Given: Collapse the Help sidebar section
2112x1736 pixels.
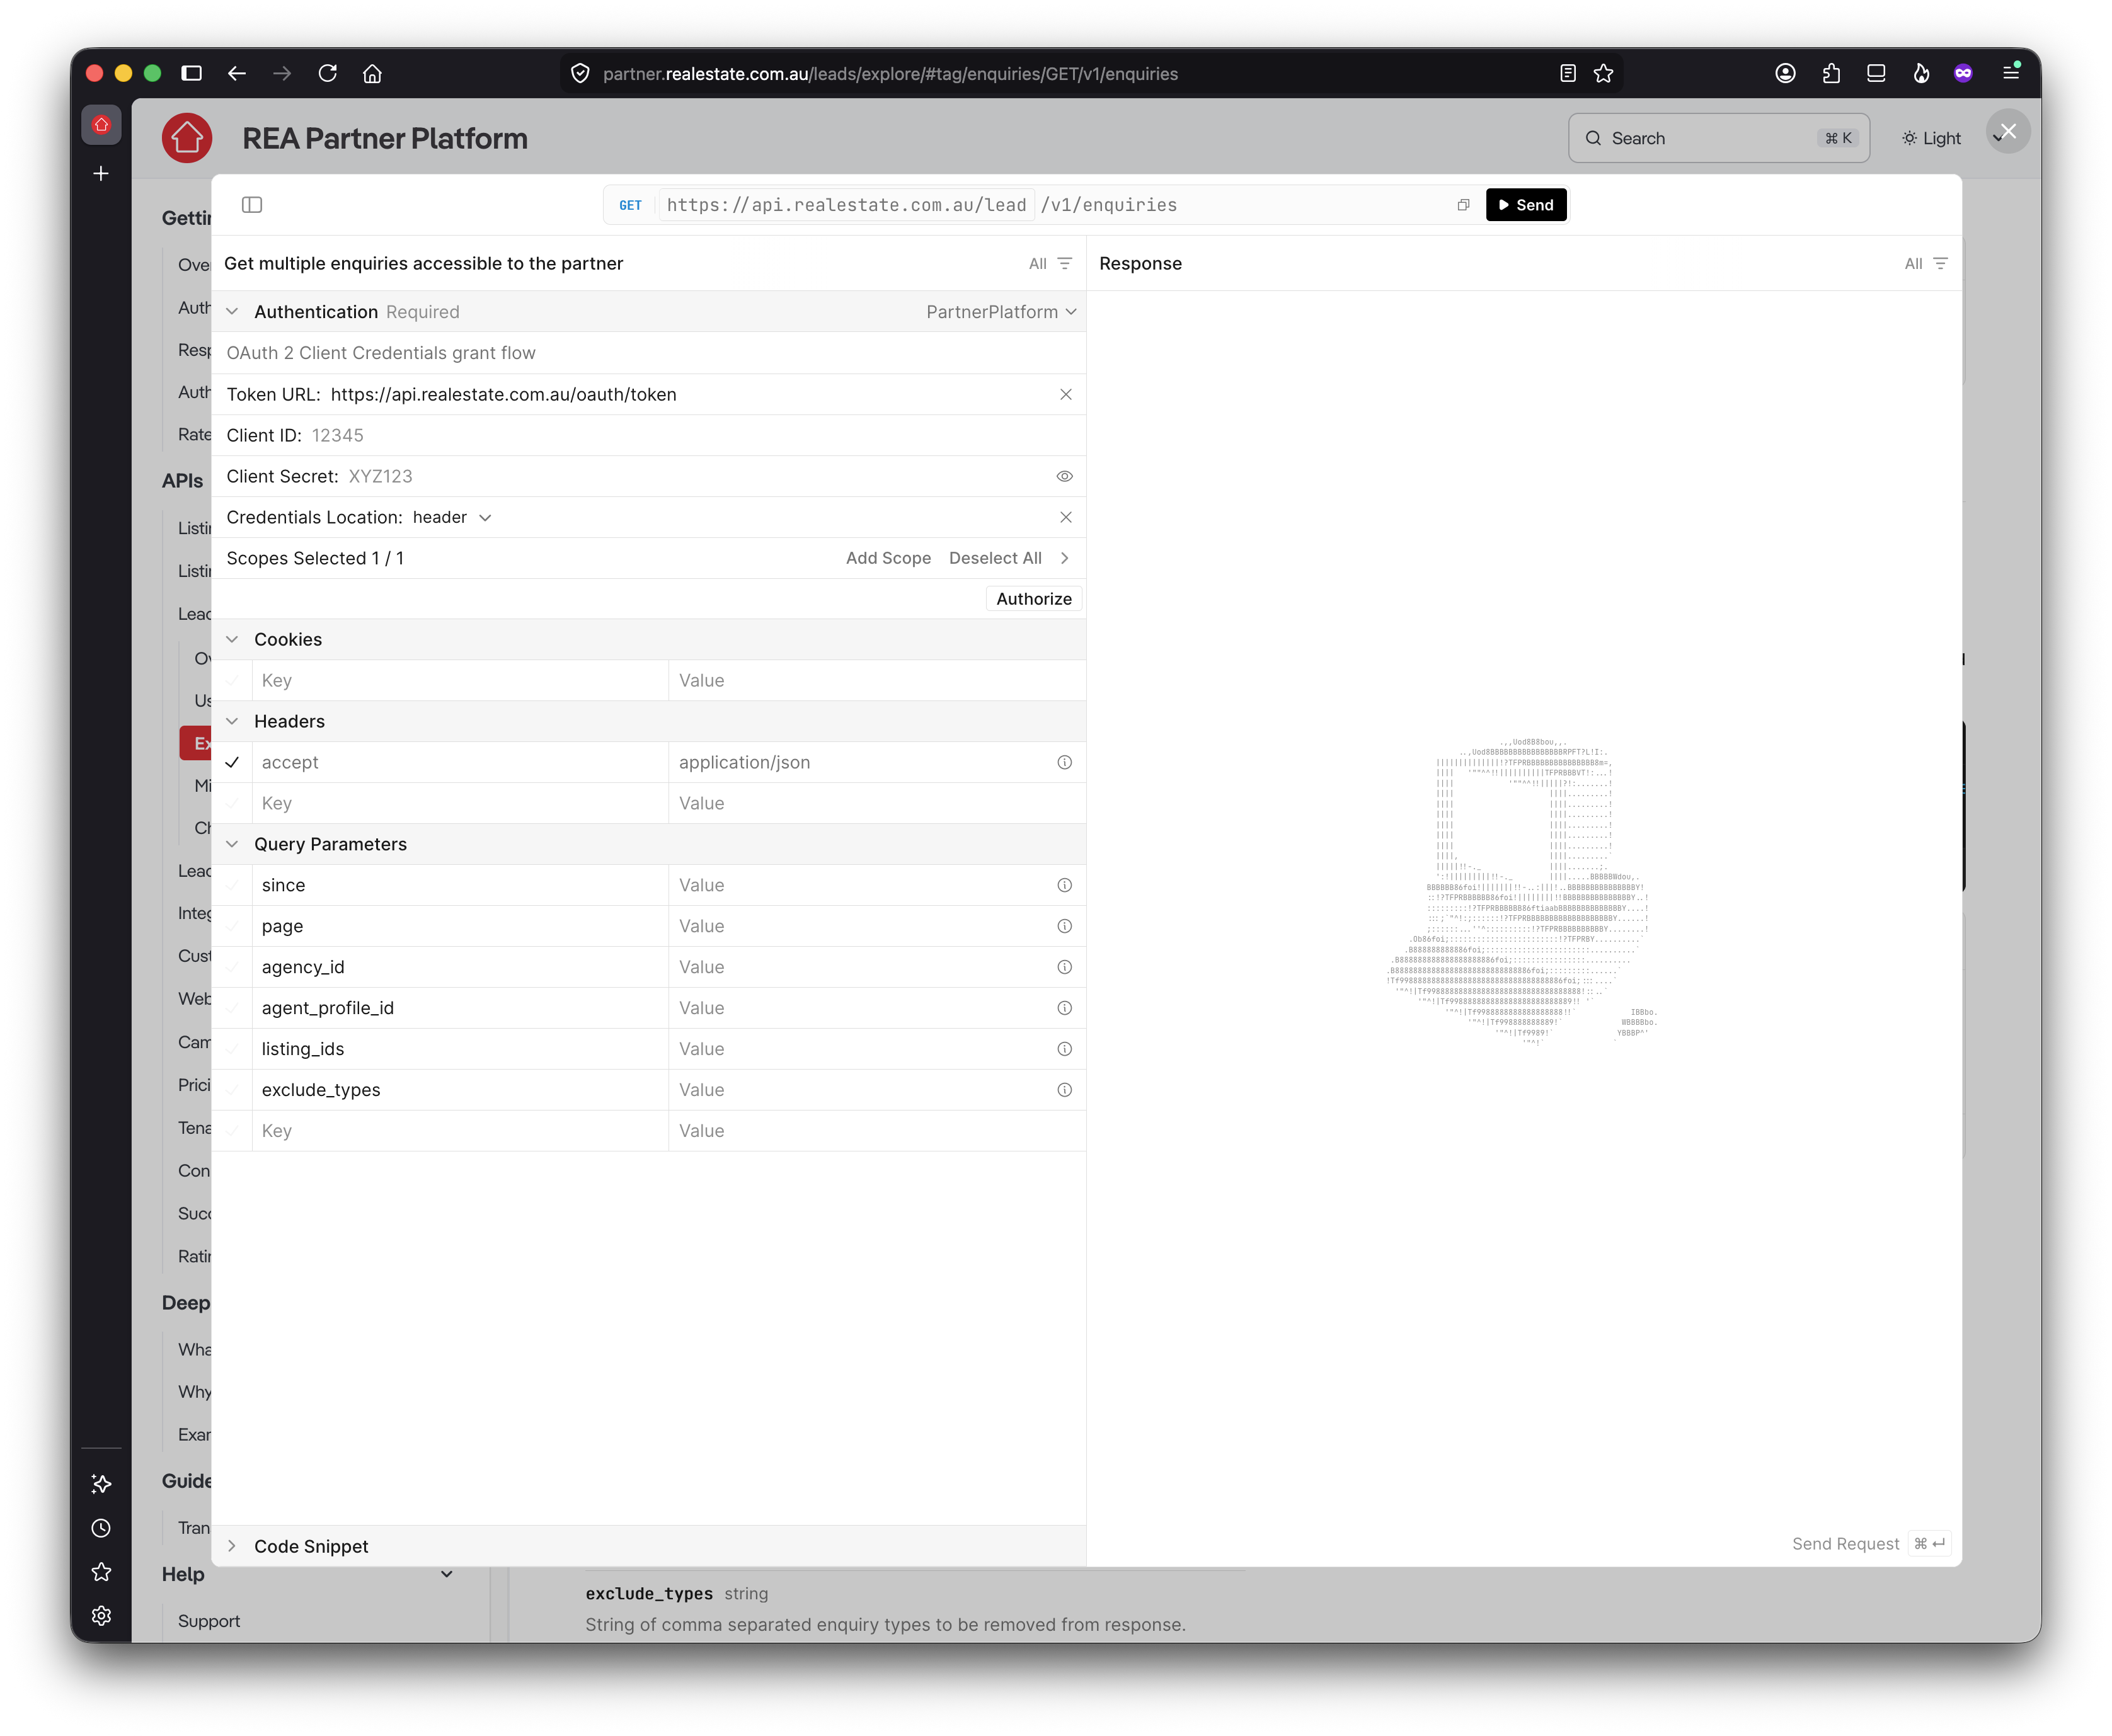Looking at the screenshot, I should tap(447, 1575).
